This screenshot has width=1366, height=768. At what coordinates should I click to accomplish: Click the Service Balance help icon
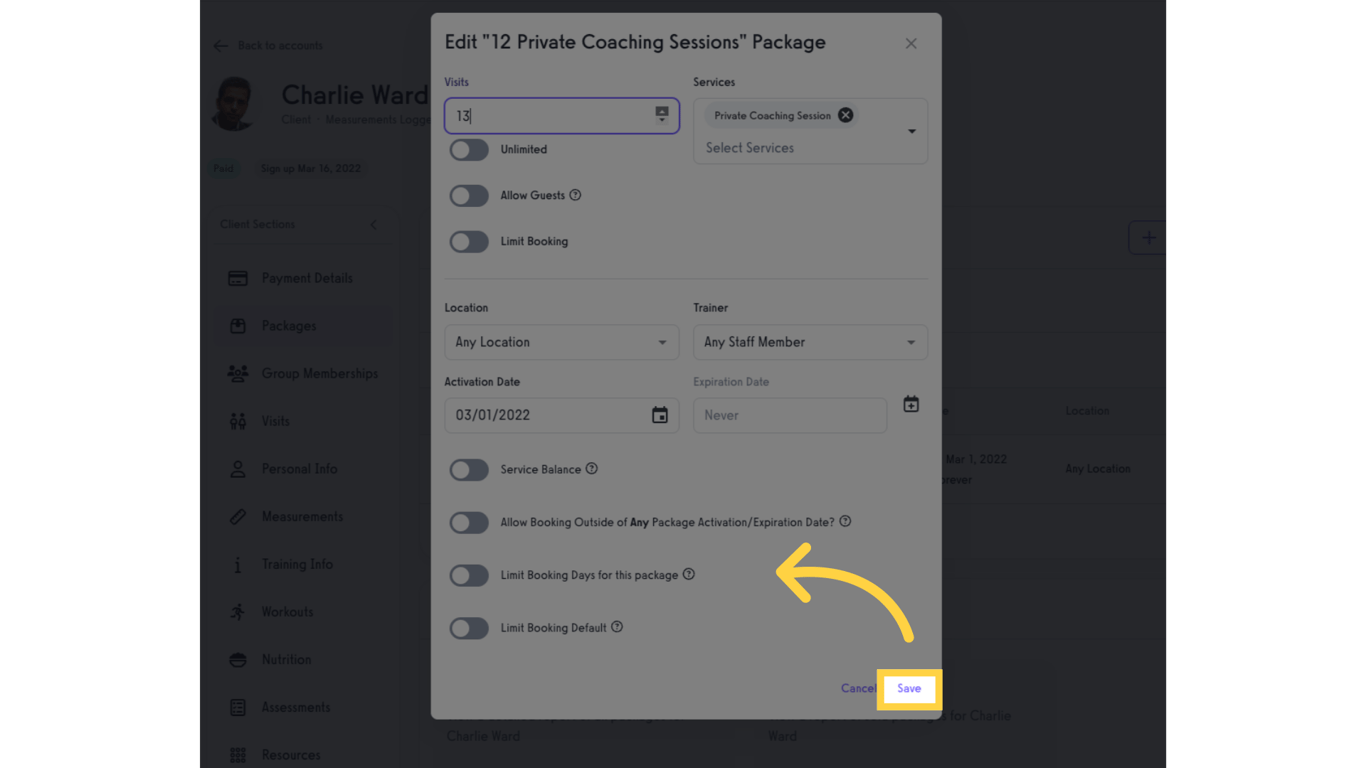[592, 469]
